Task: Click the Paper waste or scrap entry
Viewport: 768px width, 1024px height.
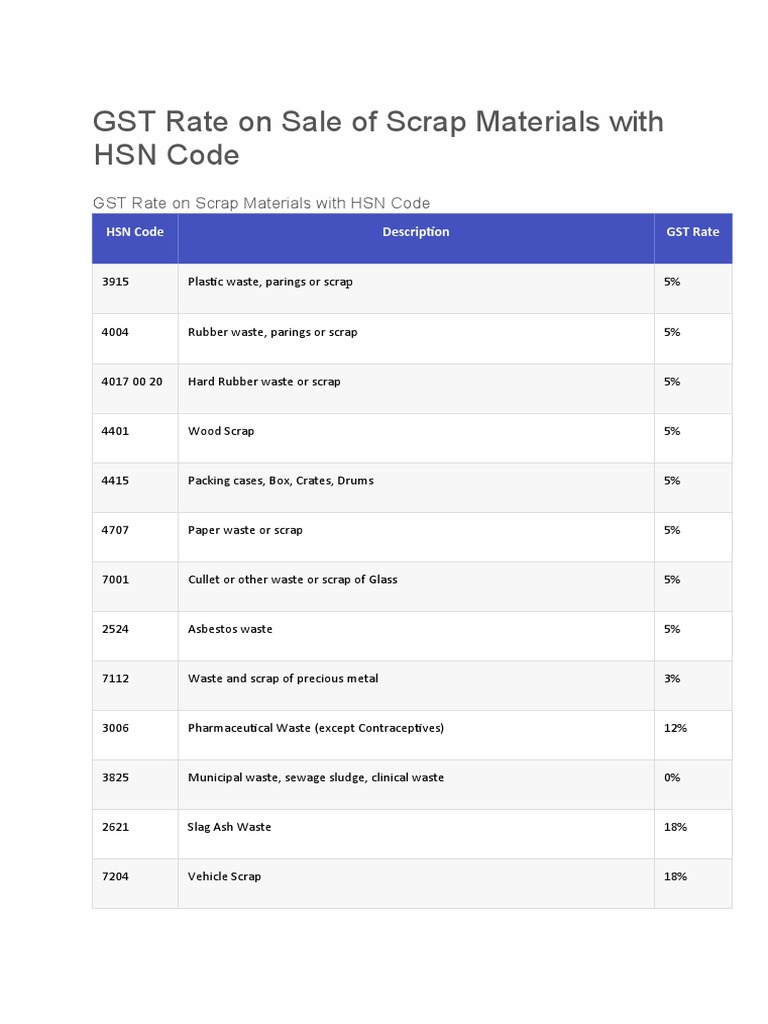Action: click(245, 530)
